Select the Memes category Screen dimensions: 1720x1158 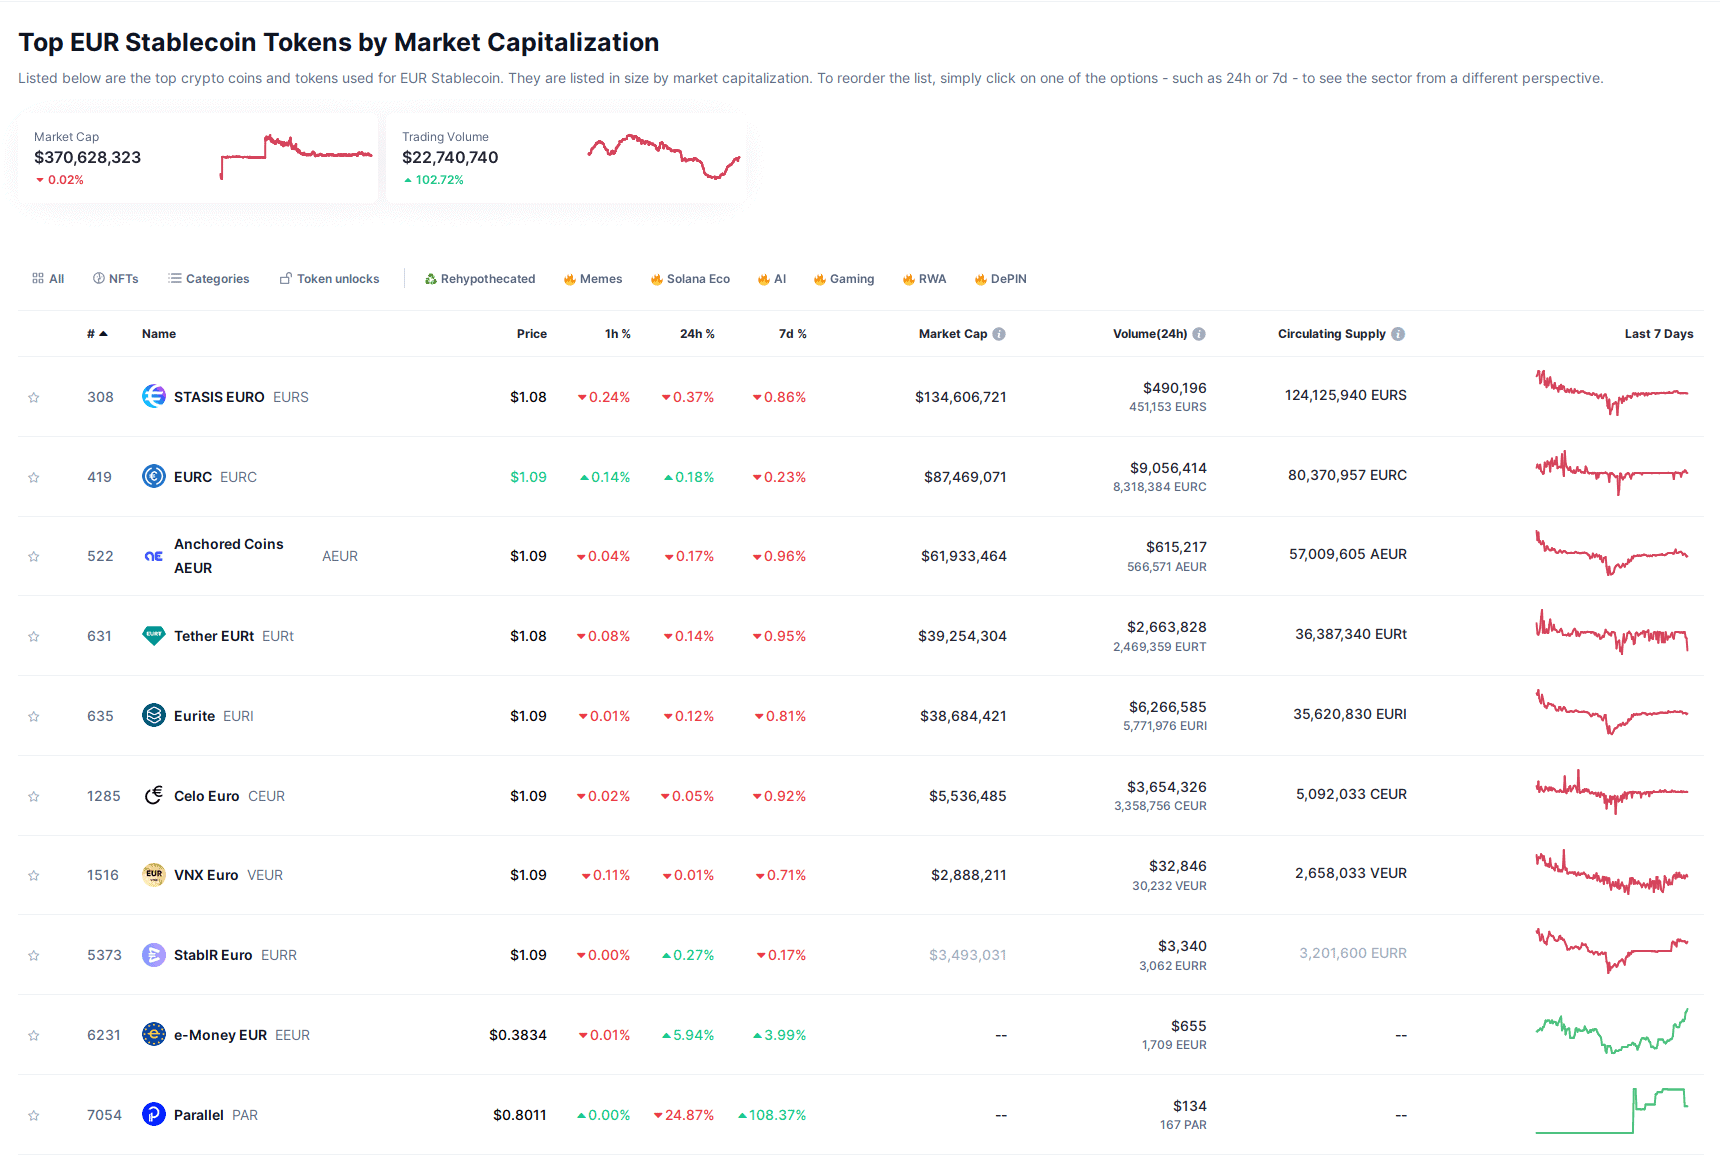tap(592, 279)
